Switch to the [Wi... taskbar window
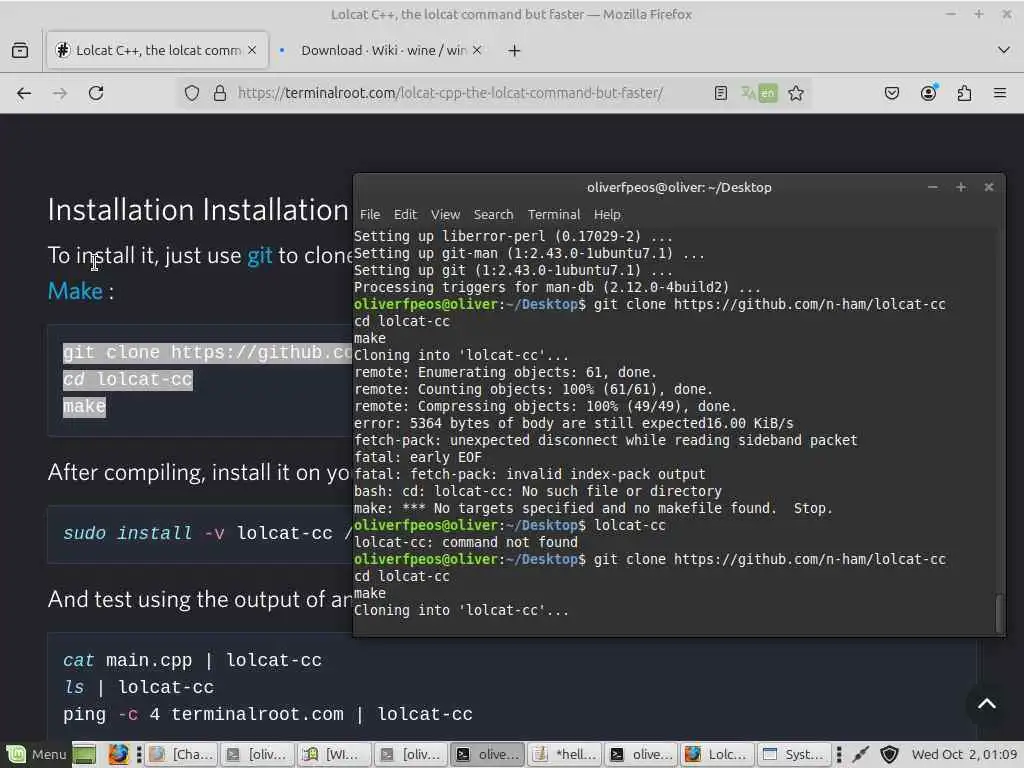Image resolution: width=1024 pixels, height=768 pixels. [336, 754]
